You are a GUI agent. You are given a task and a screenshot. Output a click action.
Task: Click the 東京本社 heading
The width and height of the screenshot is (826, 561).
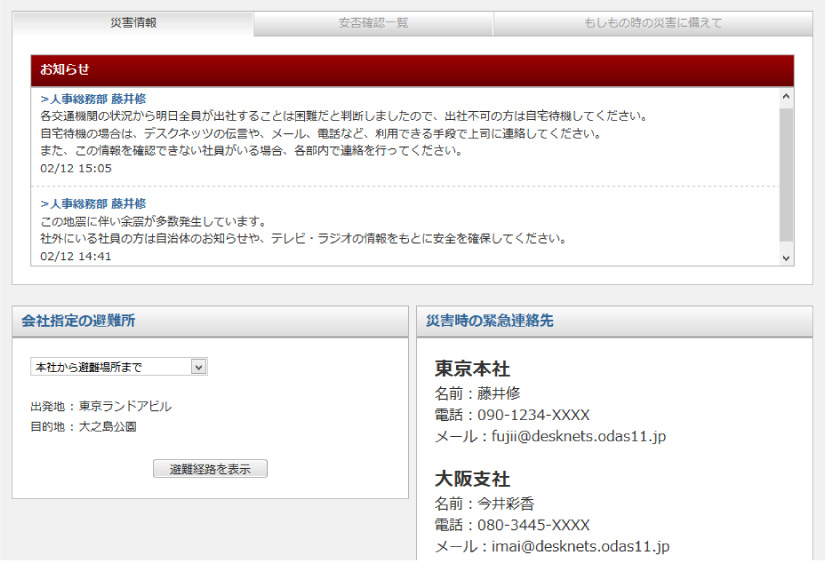click(472, 369)
